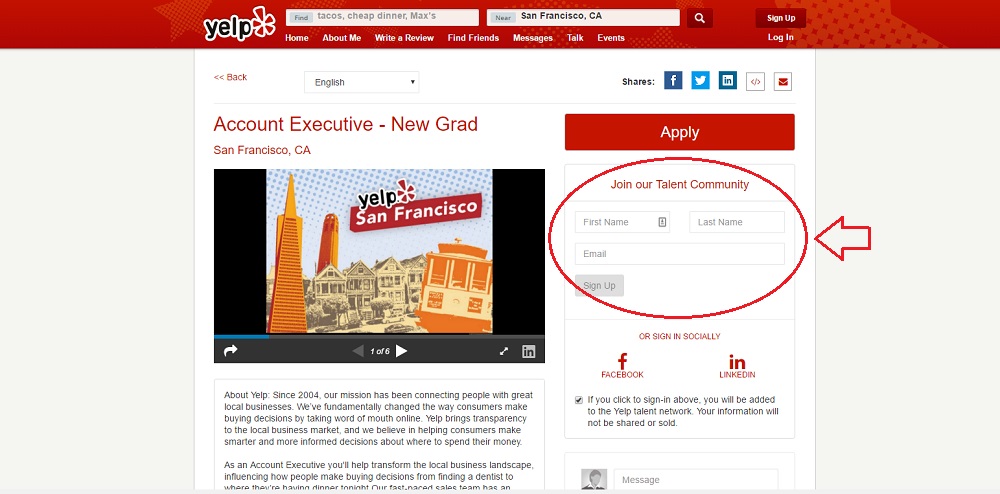The height and width of the screenshot is (494, 1000).
Task: Click the profile avatar beside Message
Action: pyautogui.click(x=594, y=480)
